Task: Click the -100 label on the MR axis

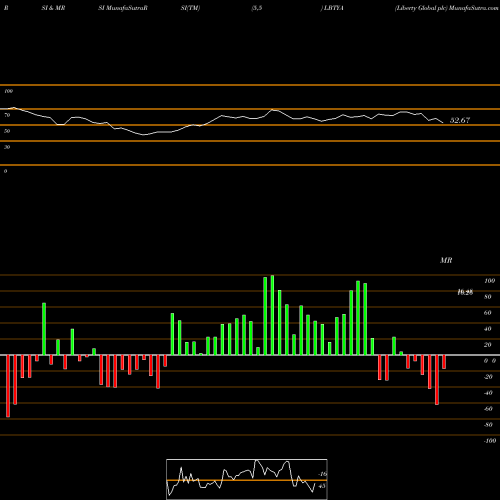Action: [490, 441]
